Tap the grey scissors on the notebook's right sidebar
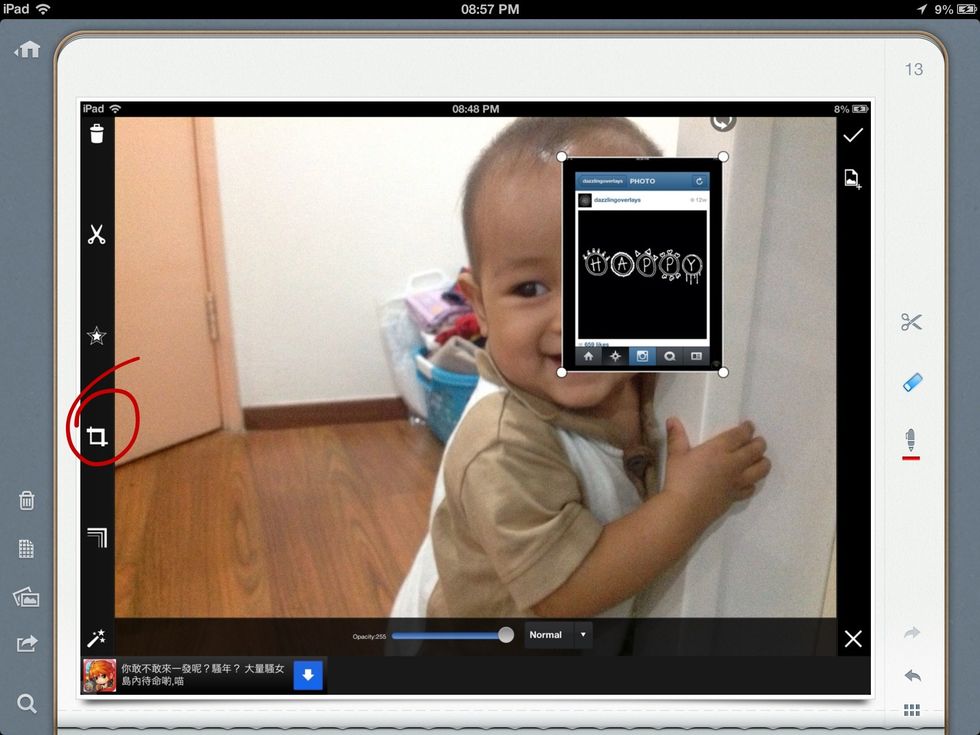This screenshot has height=735, width=980. (x=911, y=322)
